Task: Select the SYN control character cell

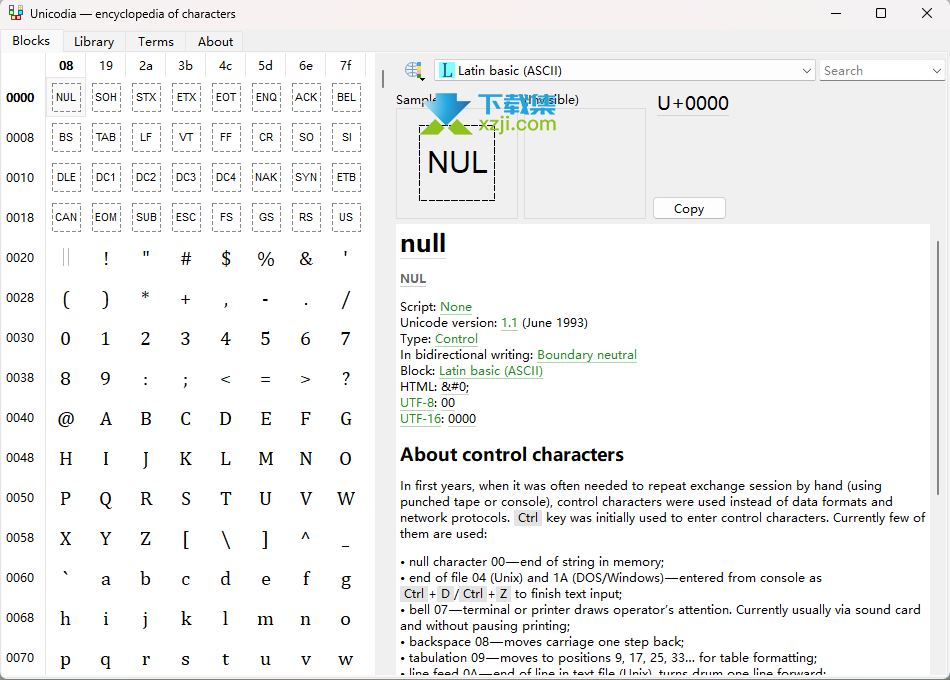Action: 306,178
